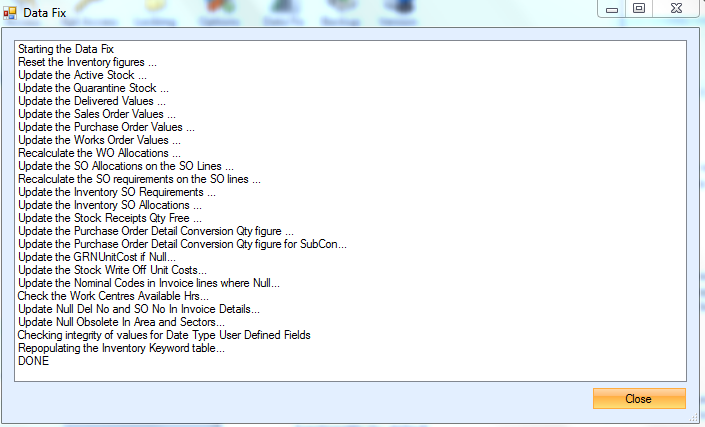Select 'Recalculate the WO Allocations ...' line

coord(99,153)
